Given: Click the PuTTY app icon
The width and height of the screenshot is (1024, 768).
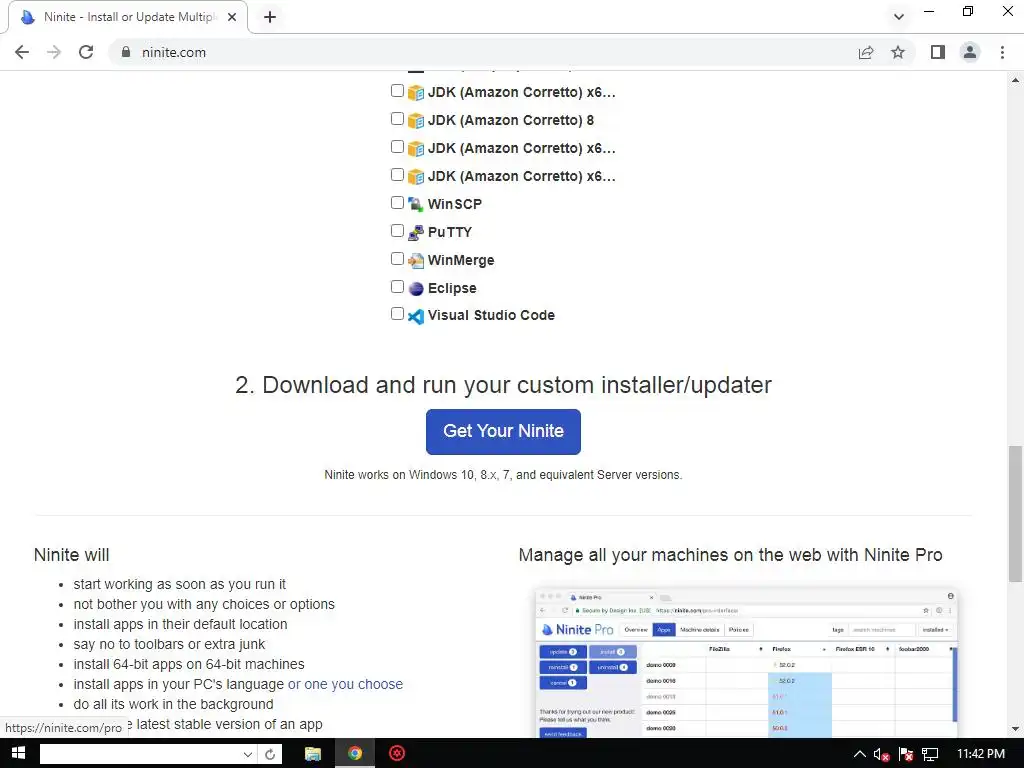Looking at the screenshot, I should click(x=415, y=232).
